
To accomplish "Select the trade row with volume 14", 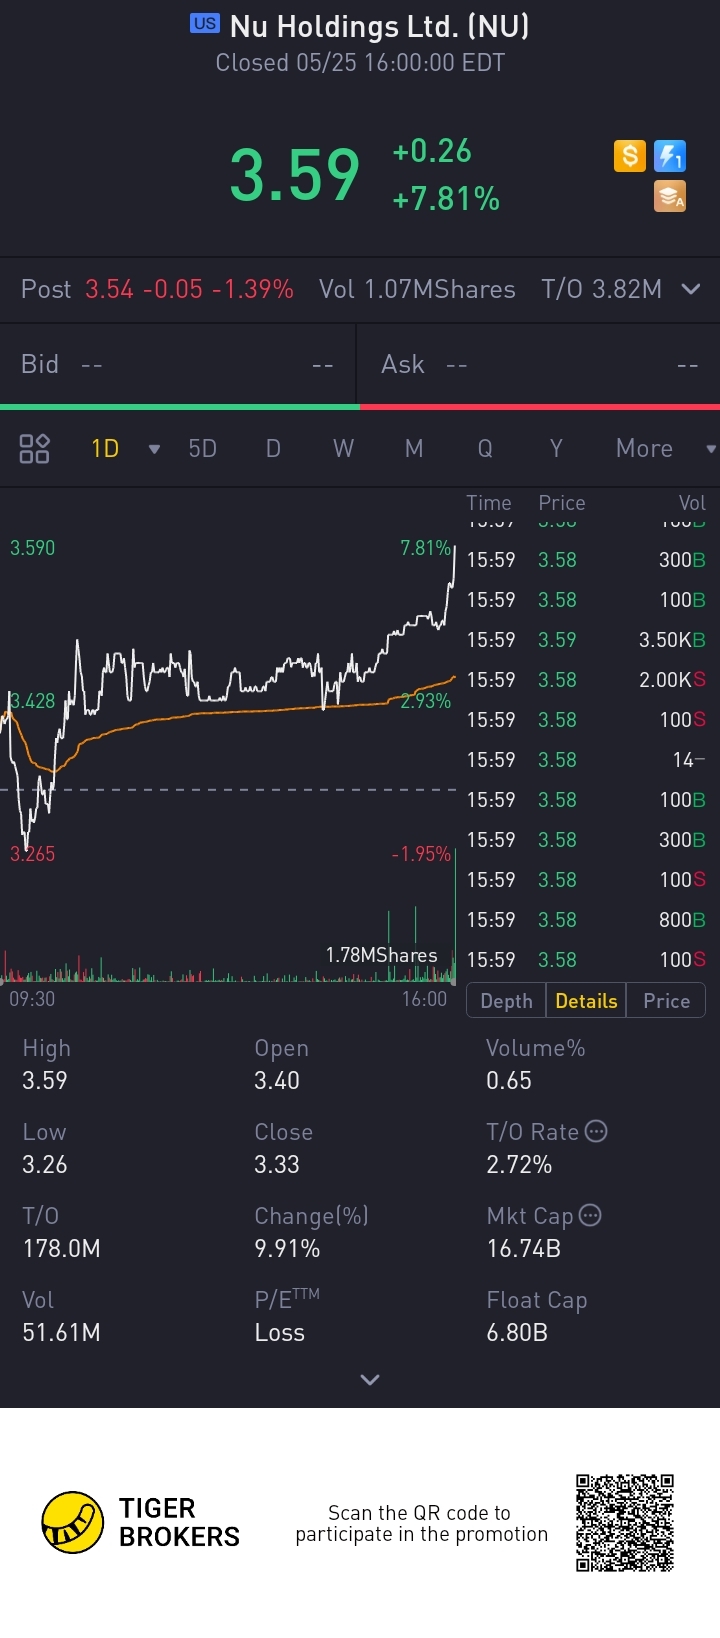I will [x=586, y=760].
